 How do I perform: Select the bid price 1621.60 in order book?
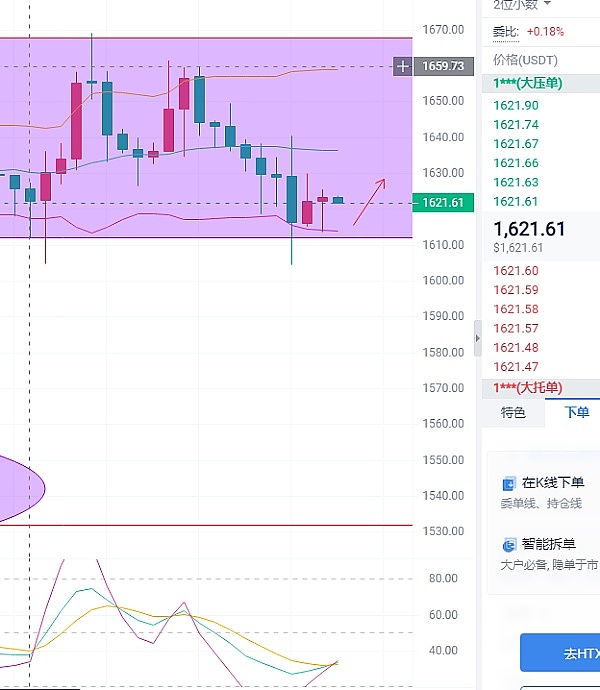pyautogui.click(x=516, y=271)
